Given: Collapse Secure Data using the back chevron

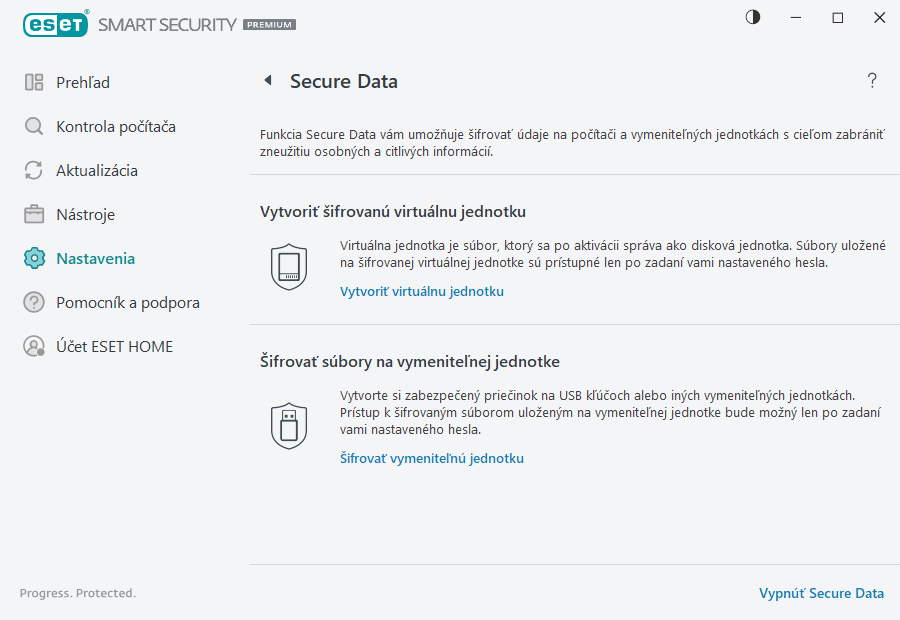Looking at the screenshot, I should tap(267, 81).
